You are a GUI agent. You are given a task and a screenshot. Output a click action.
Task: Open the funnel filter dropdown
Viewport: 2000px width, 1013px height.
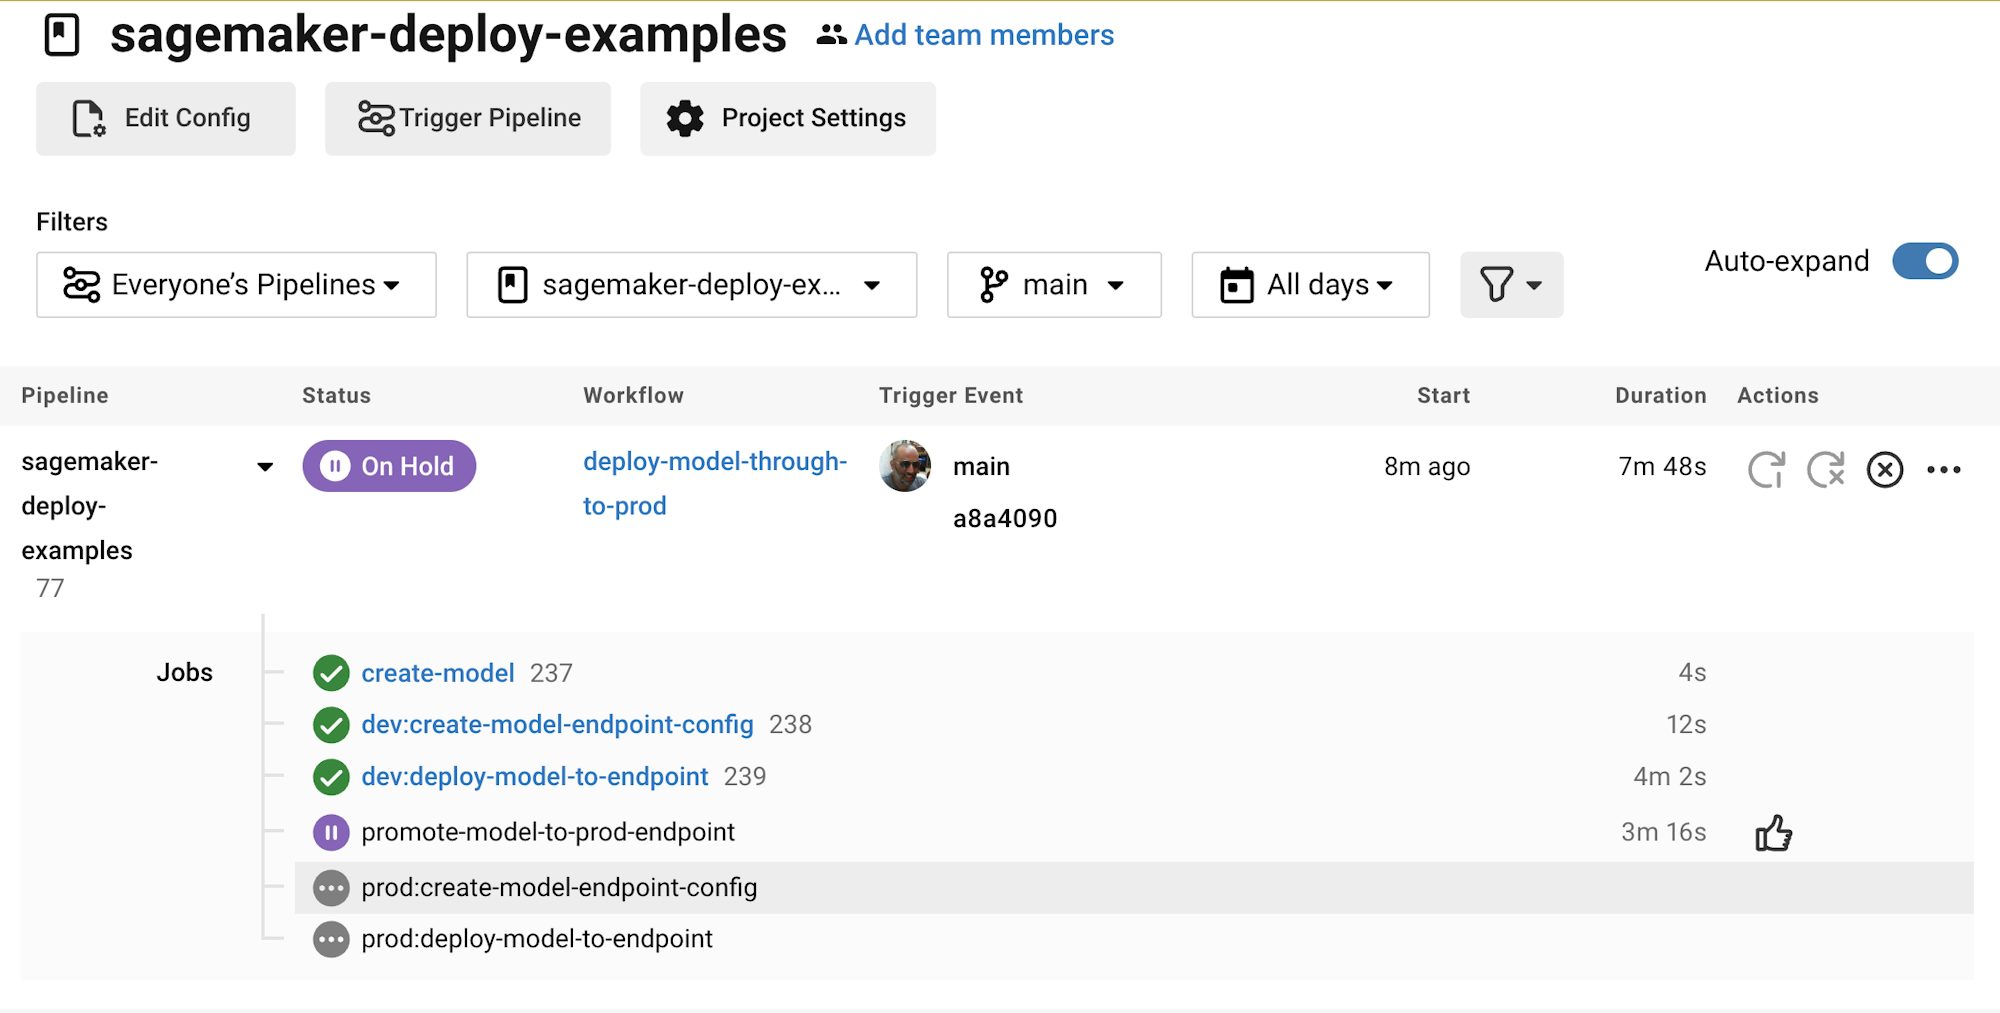click(x=1510, y=285)
